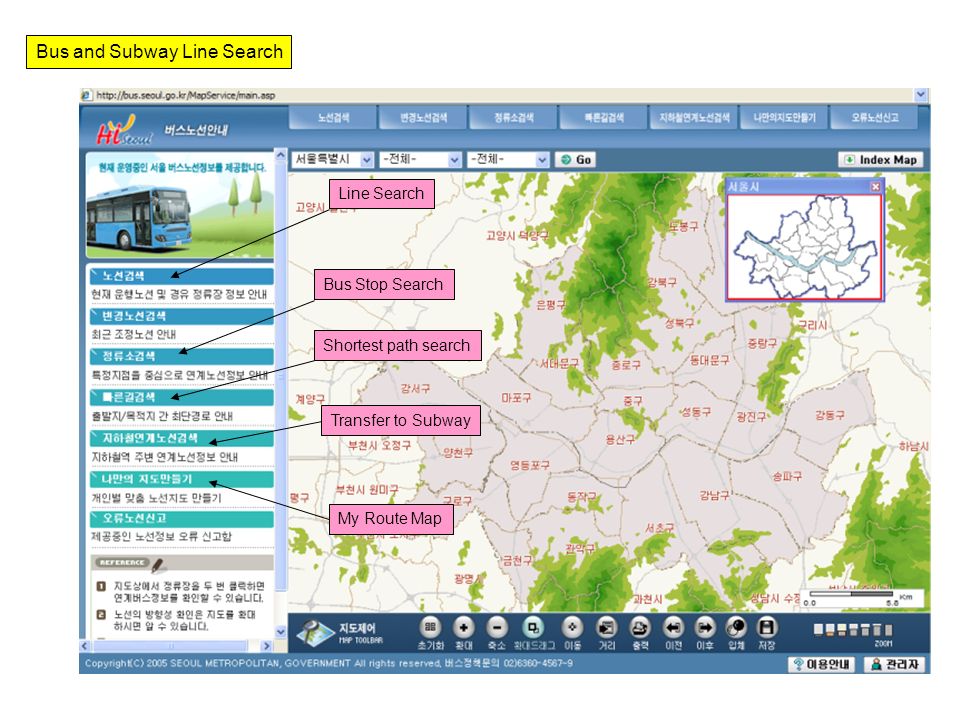Click 종로구 label on the map
The image size is (960, 720).
tap(626, 365)
